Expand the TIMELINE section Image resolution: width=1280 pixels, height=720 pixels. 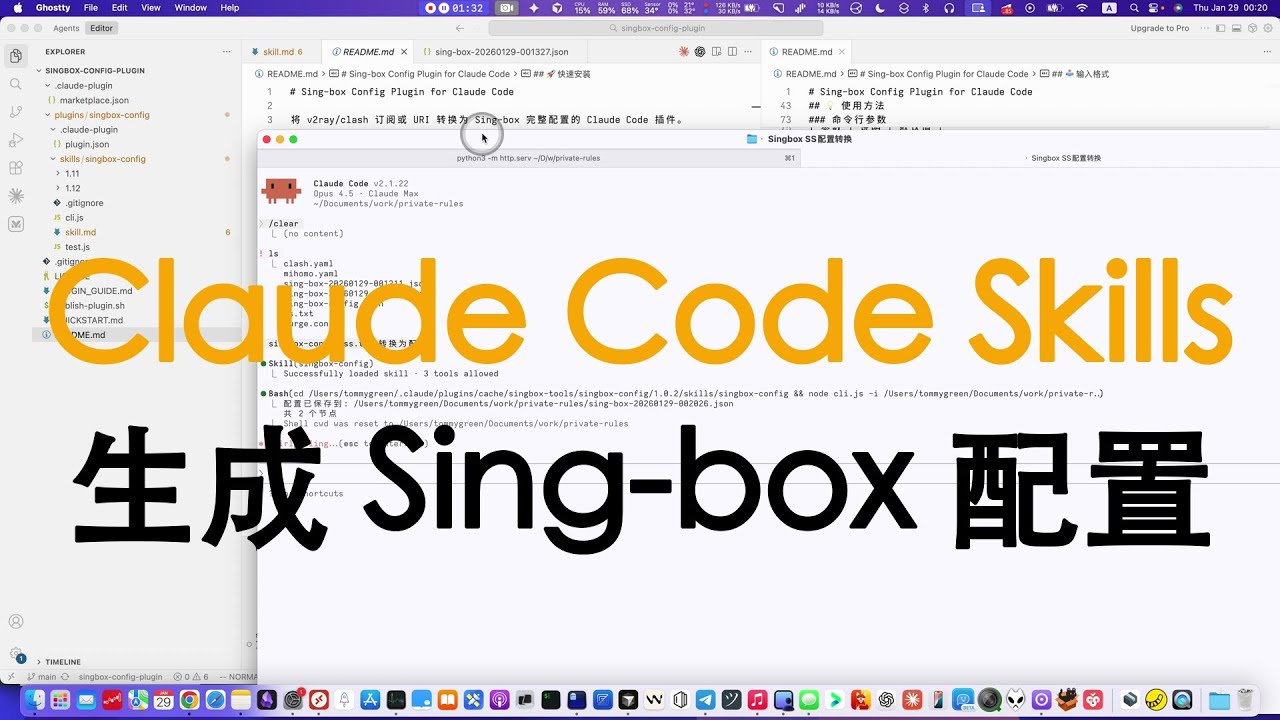62,662
